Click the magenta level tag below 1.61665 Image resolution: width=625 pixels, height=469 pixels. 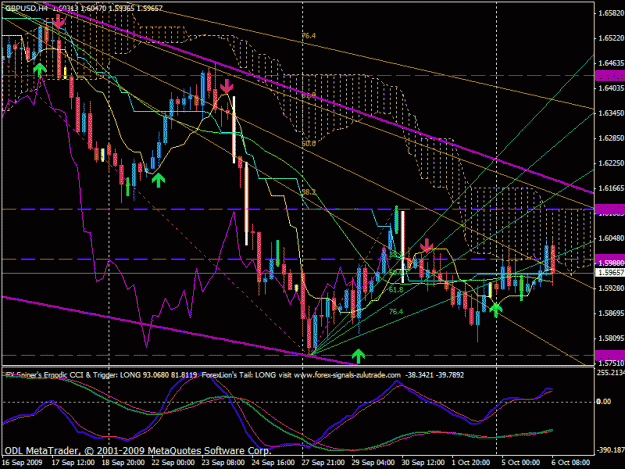click(x=610, y=209)
